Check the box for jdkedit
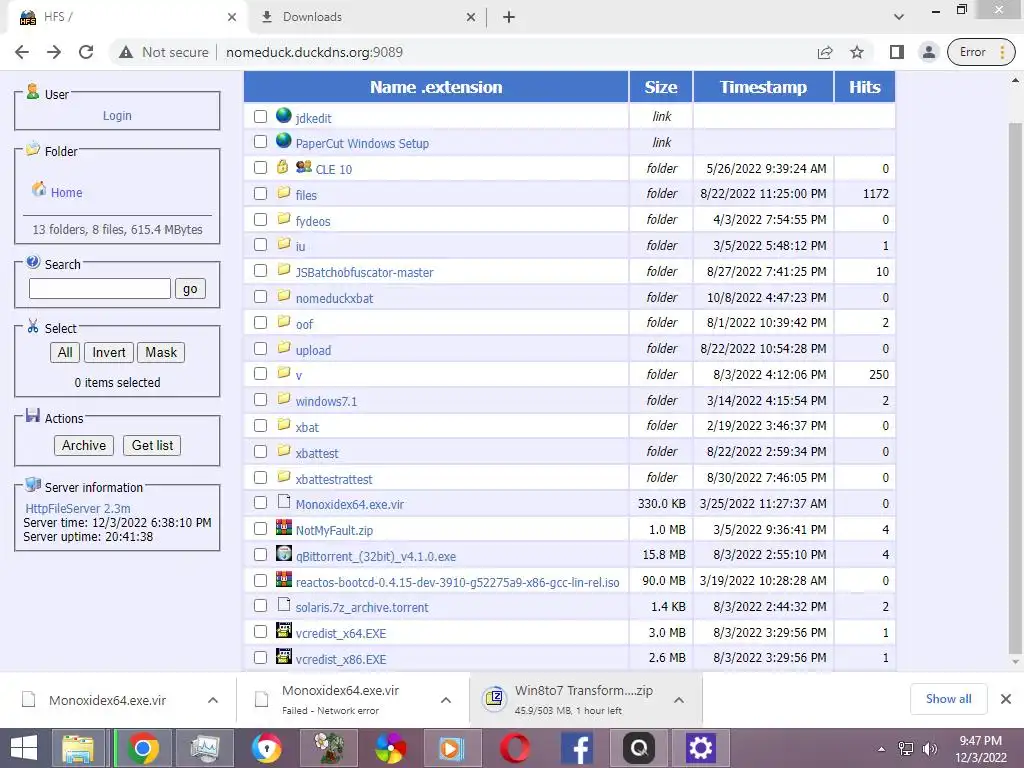 tap(261, 116)
